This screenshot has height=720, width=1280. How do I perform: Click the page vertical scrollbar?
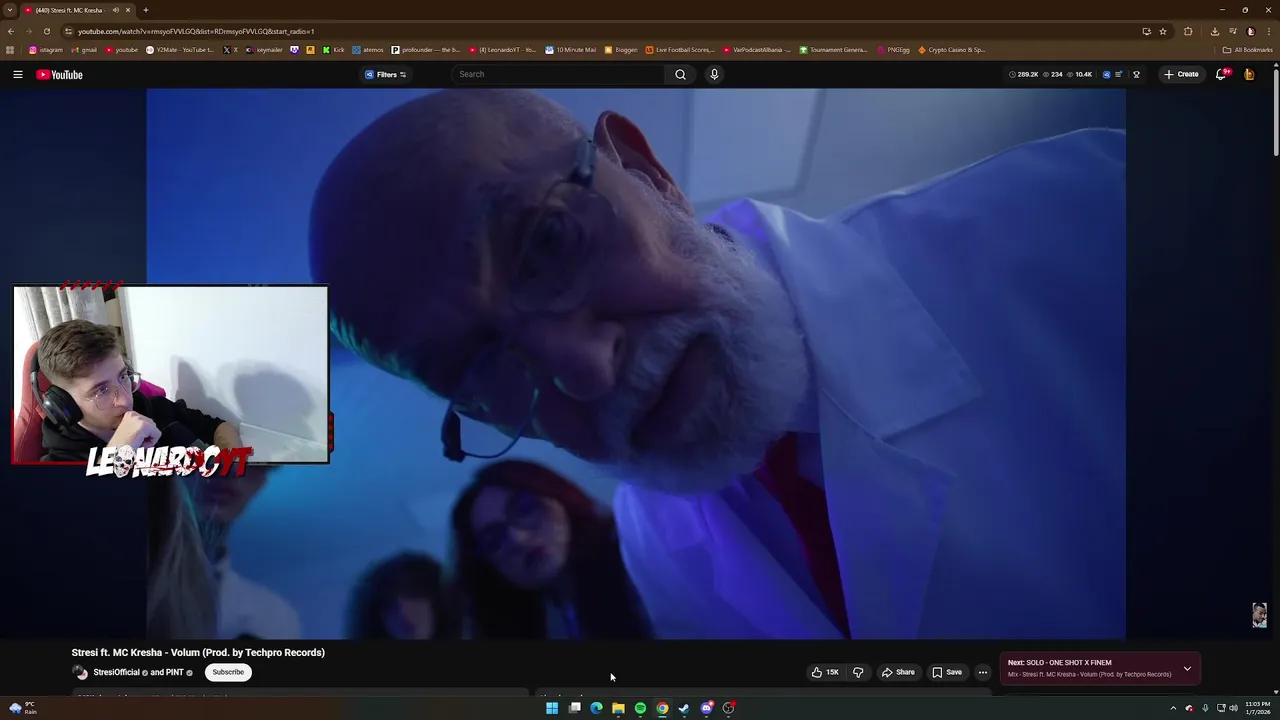(1276, 115)
